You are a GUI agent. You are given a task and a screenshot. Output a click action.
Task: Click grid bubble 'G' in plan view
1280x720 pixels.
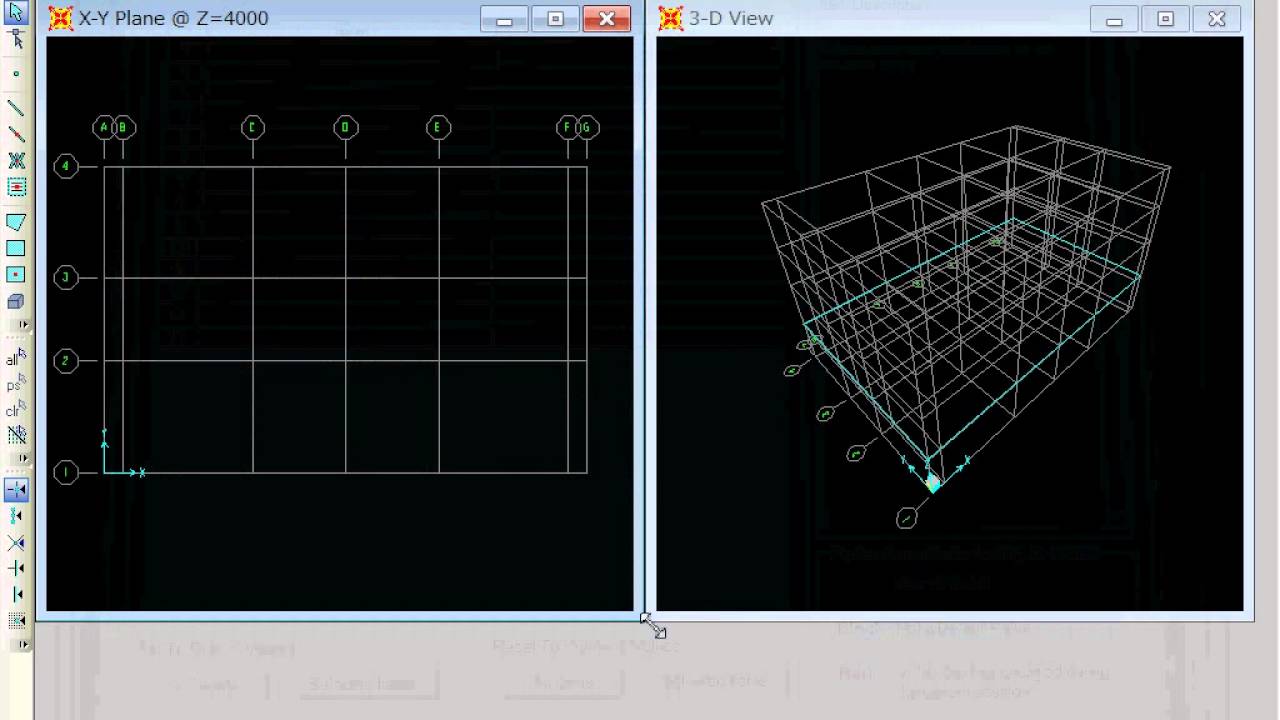tap(587, 127)
